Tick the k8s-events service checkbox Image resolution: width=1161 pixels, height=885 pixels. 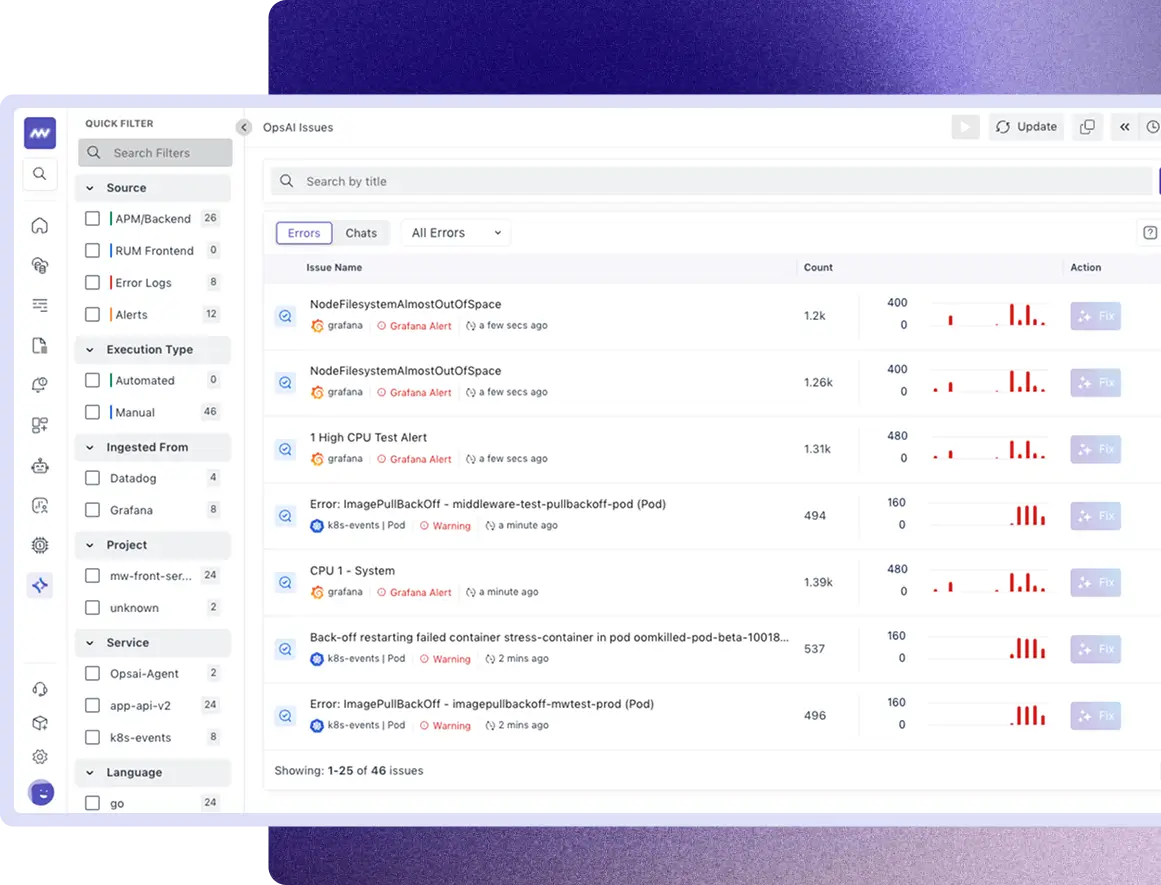click(92, 737)
